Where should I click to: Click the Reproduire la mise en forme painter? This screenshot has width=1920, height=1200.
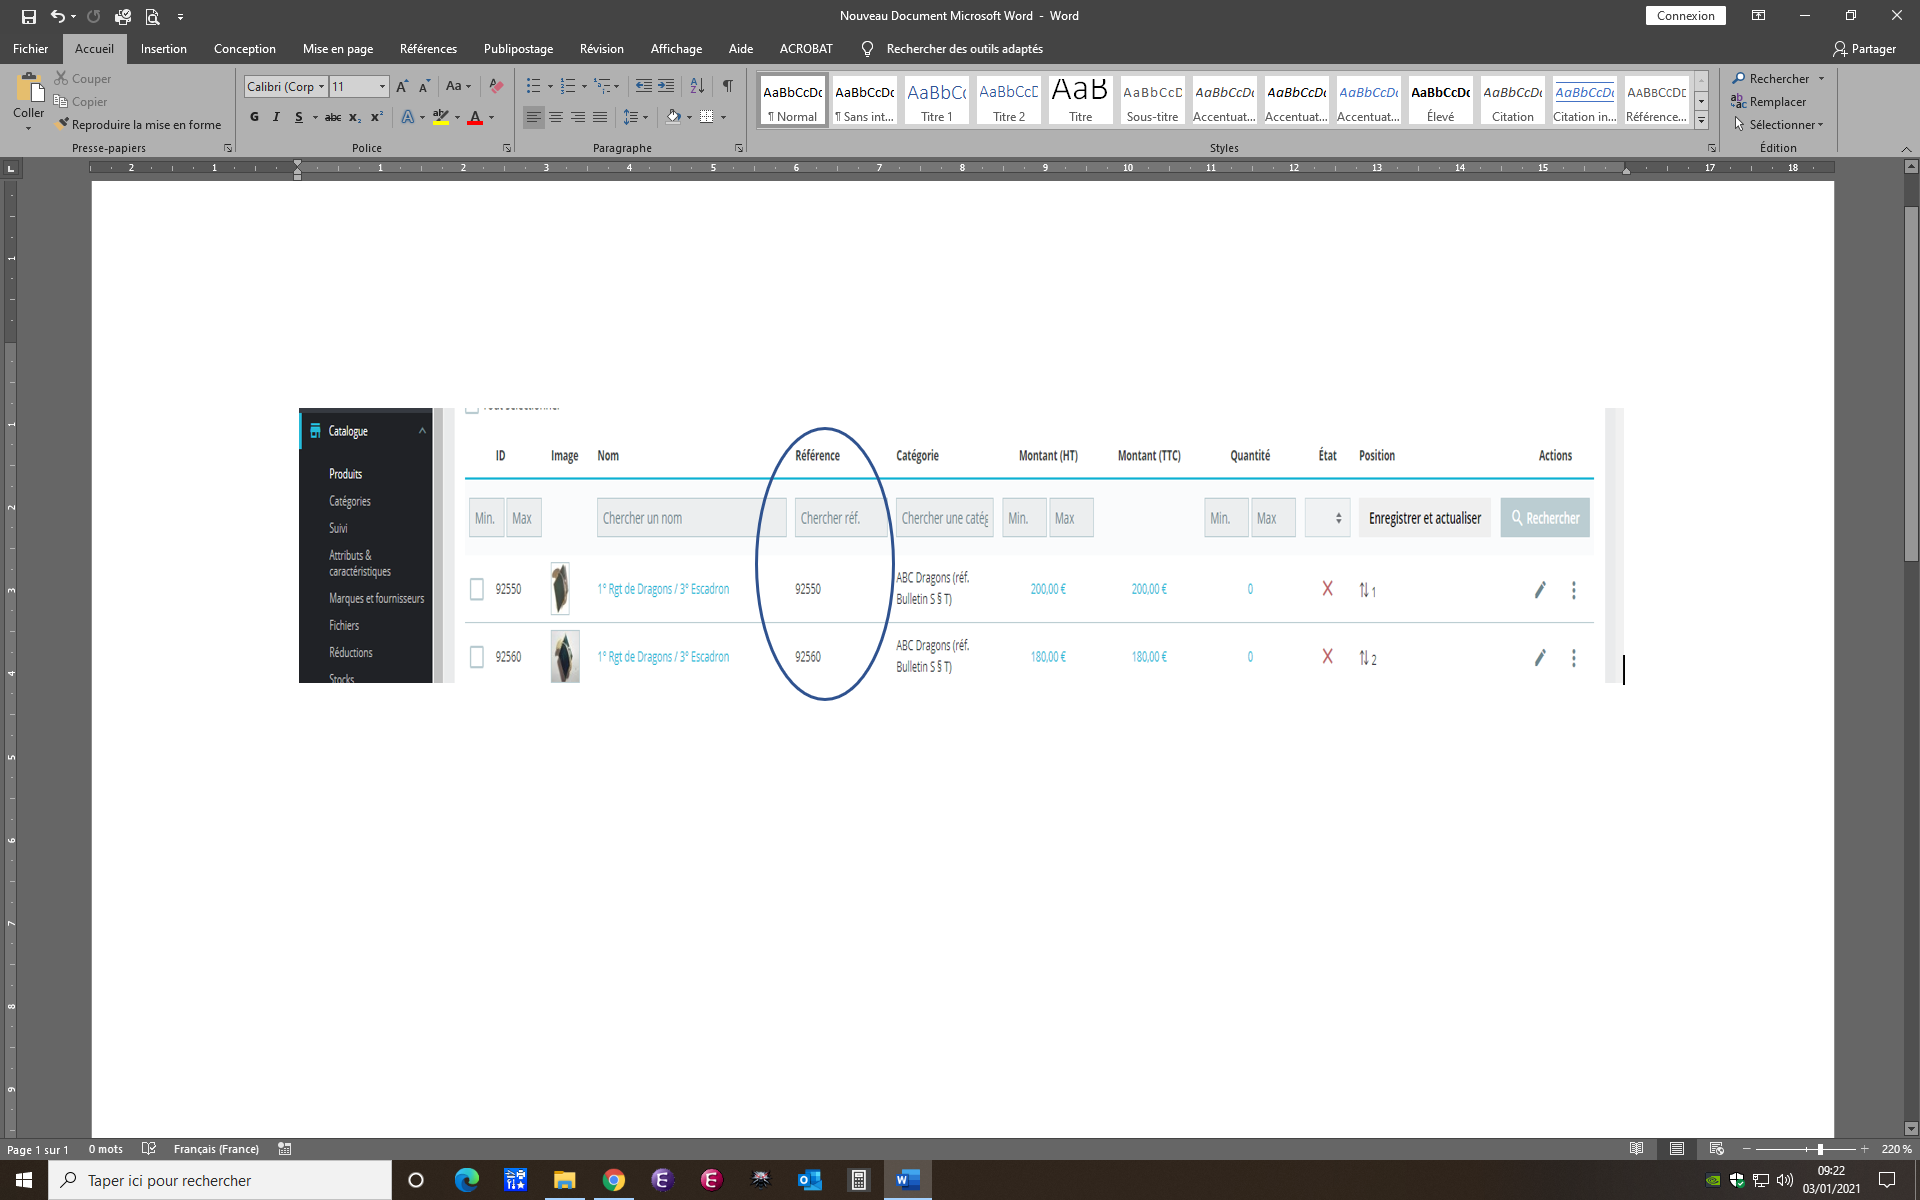coord(139,125)
